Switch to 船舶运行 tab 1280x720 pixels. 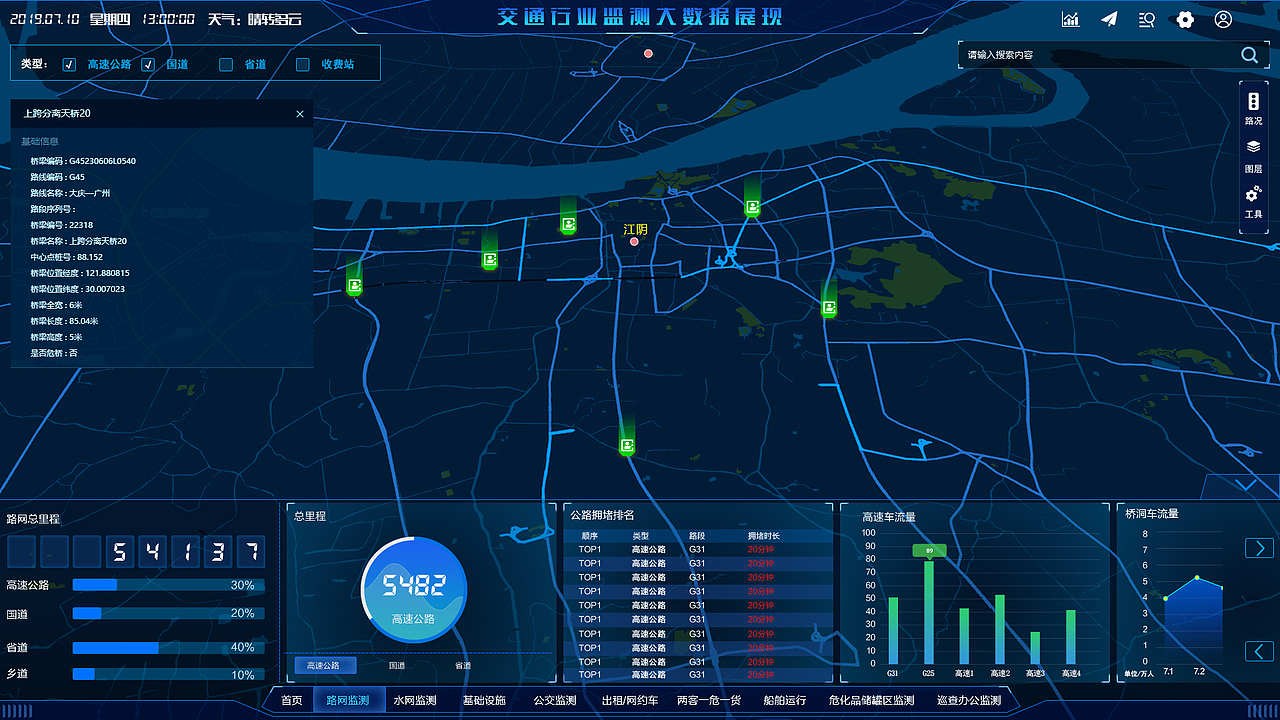coord(784,700)
